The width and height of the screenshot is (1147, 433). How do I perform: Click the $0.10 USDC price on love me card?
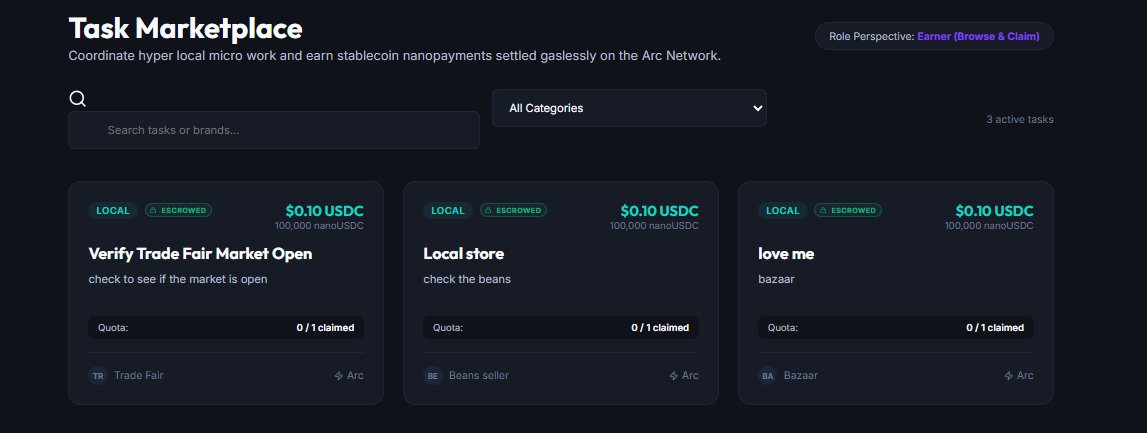click(x=995, y=211)
